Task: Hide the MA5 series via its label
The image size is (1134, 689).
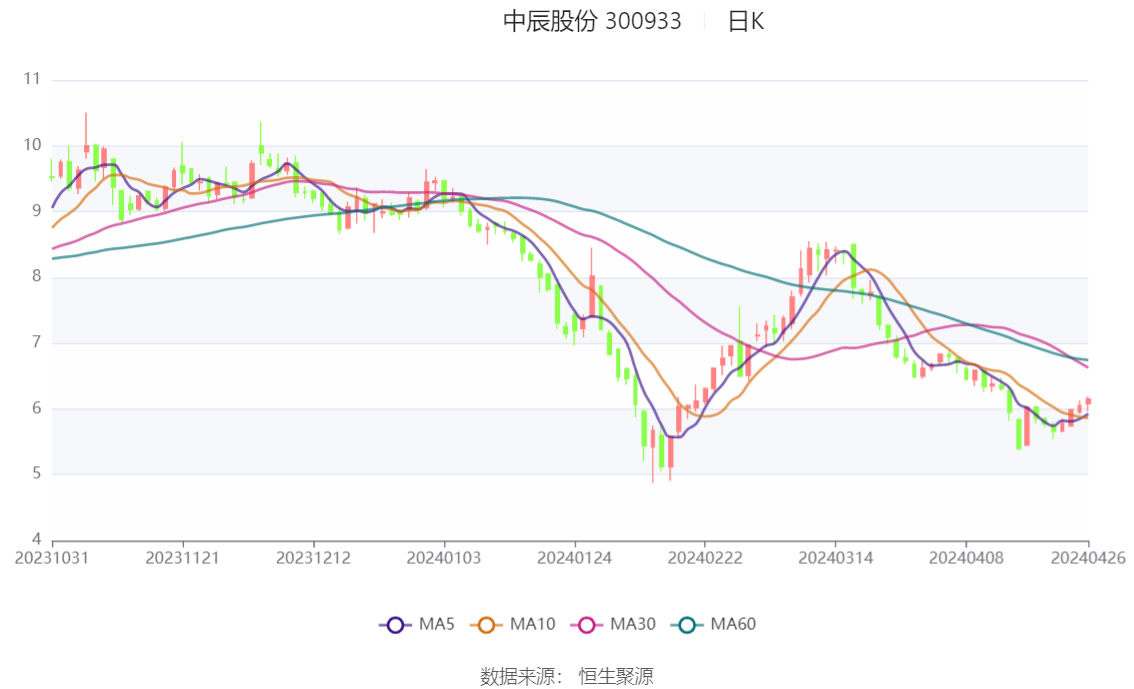Action: coord(437,624)
